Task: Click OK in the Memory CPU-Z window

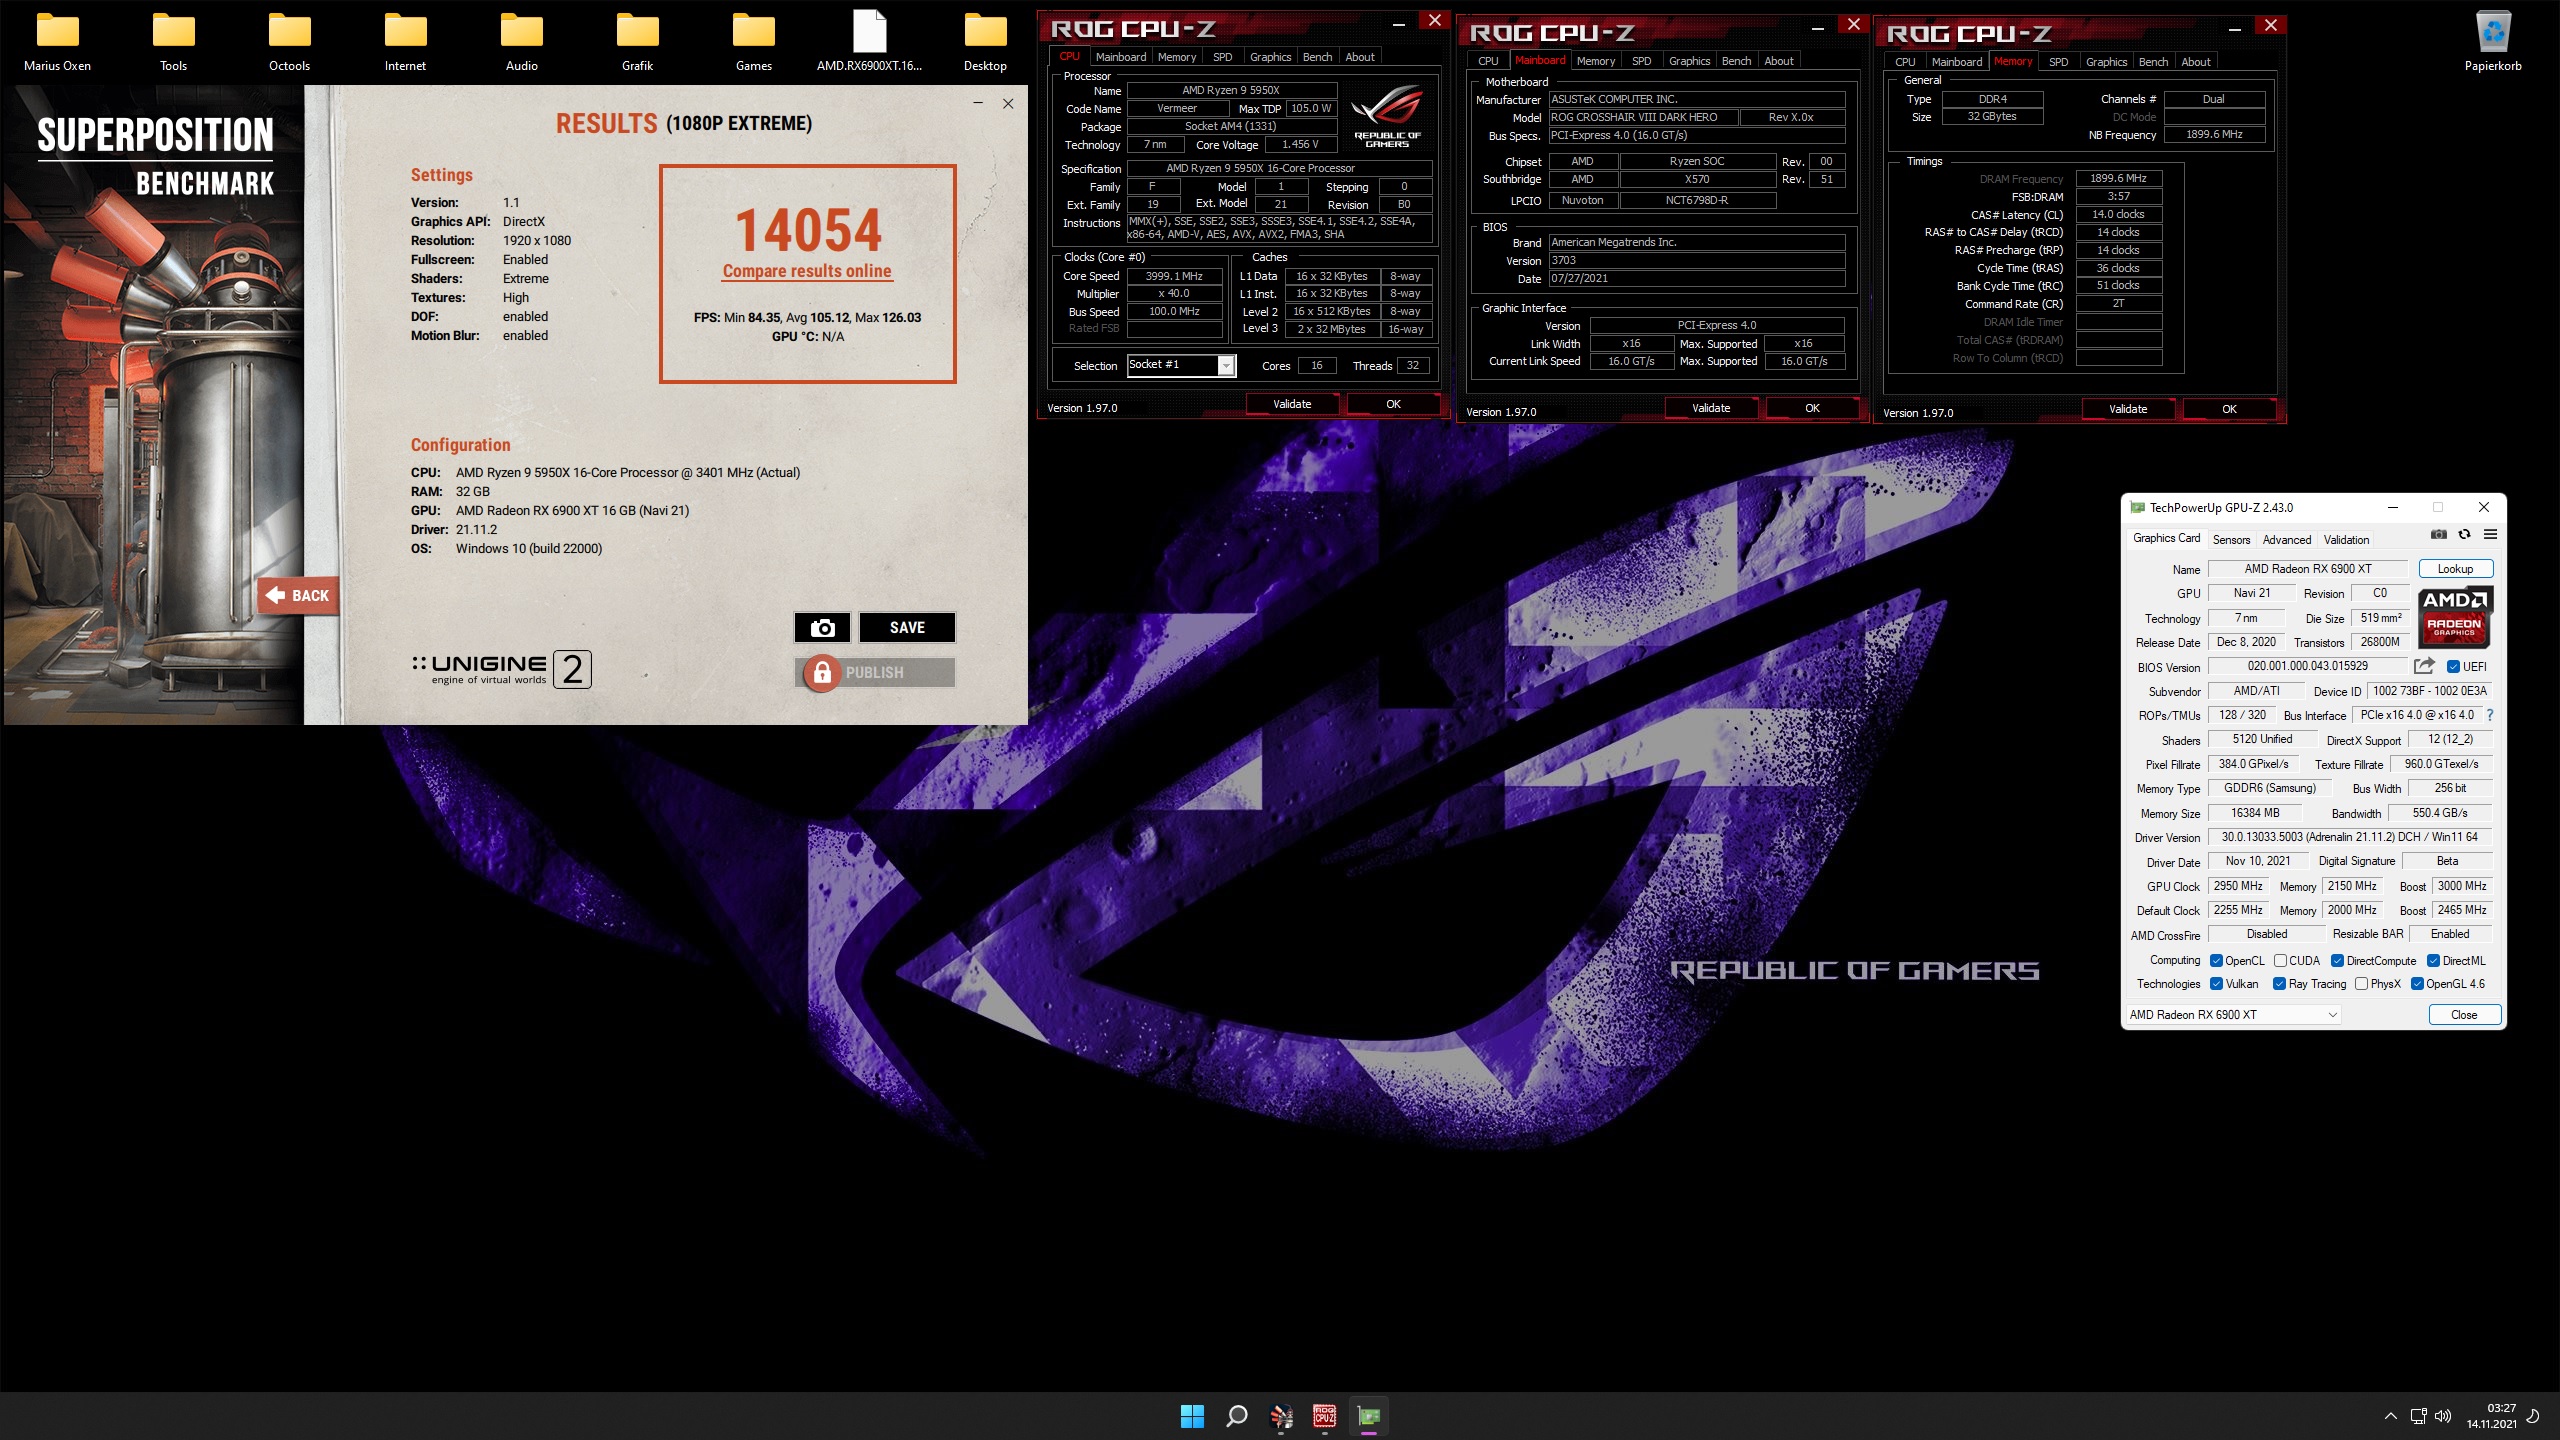Action: point(2229,409)
